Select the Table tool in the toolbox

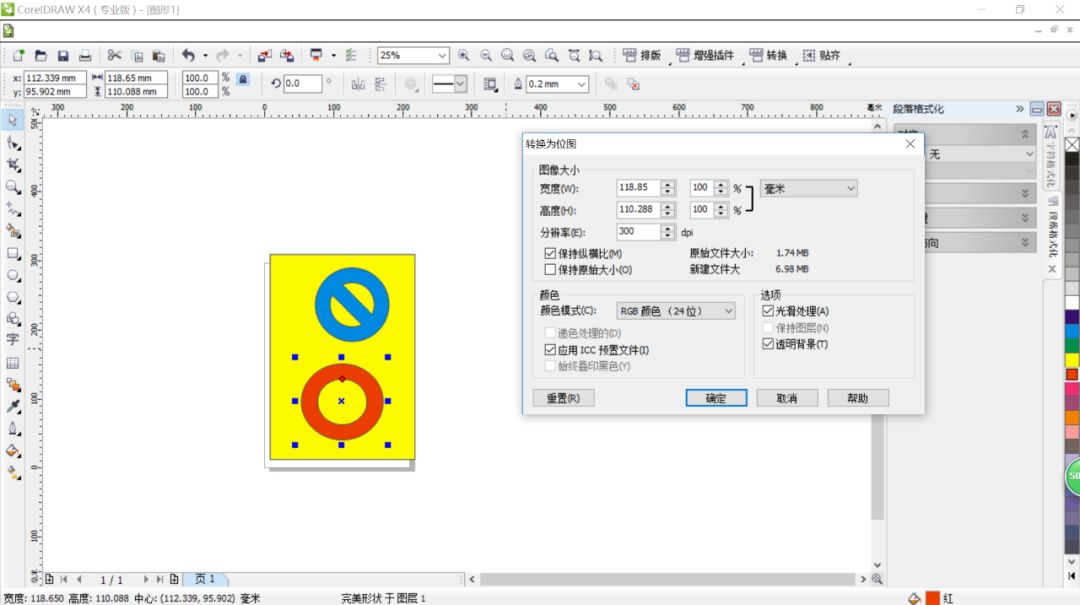12,363
